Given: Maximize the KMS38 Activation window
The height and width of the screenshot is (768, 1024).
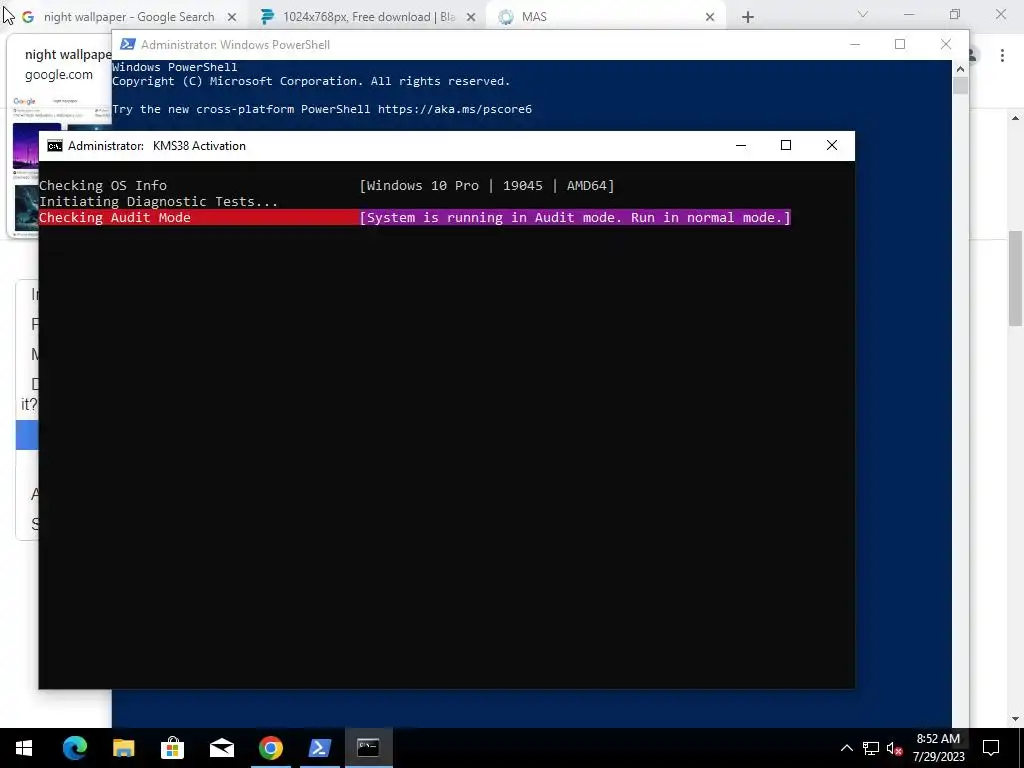Looking at the screenshot, I should (786, 146).
